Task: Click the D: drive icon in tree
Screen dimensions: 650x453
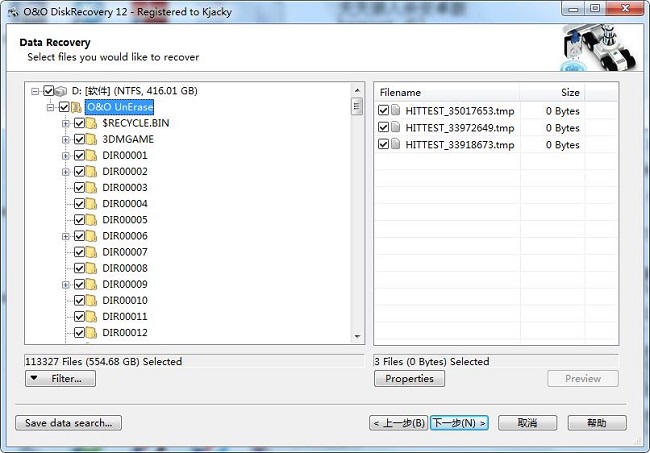Action: (61, 90)
